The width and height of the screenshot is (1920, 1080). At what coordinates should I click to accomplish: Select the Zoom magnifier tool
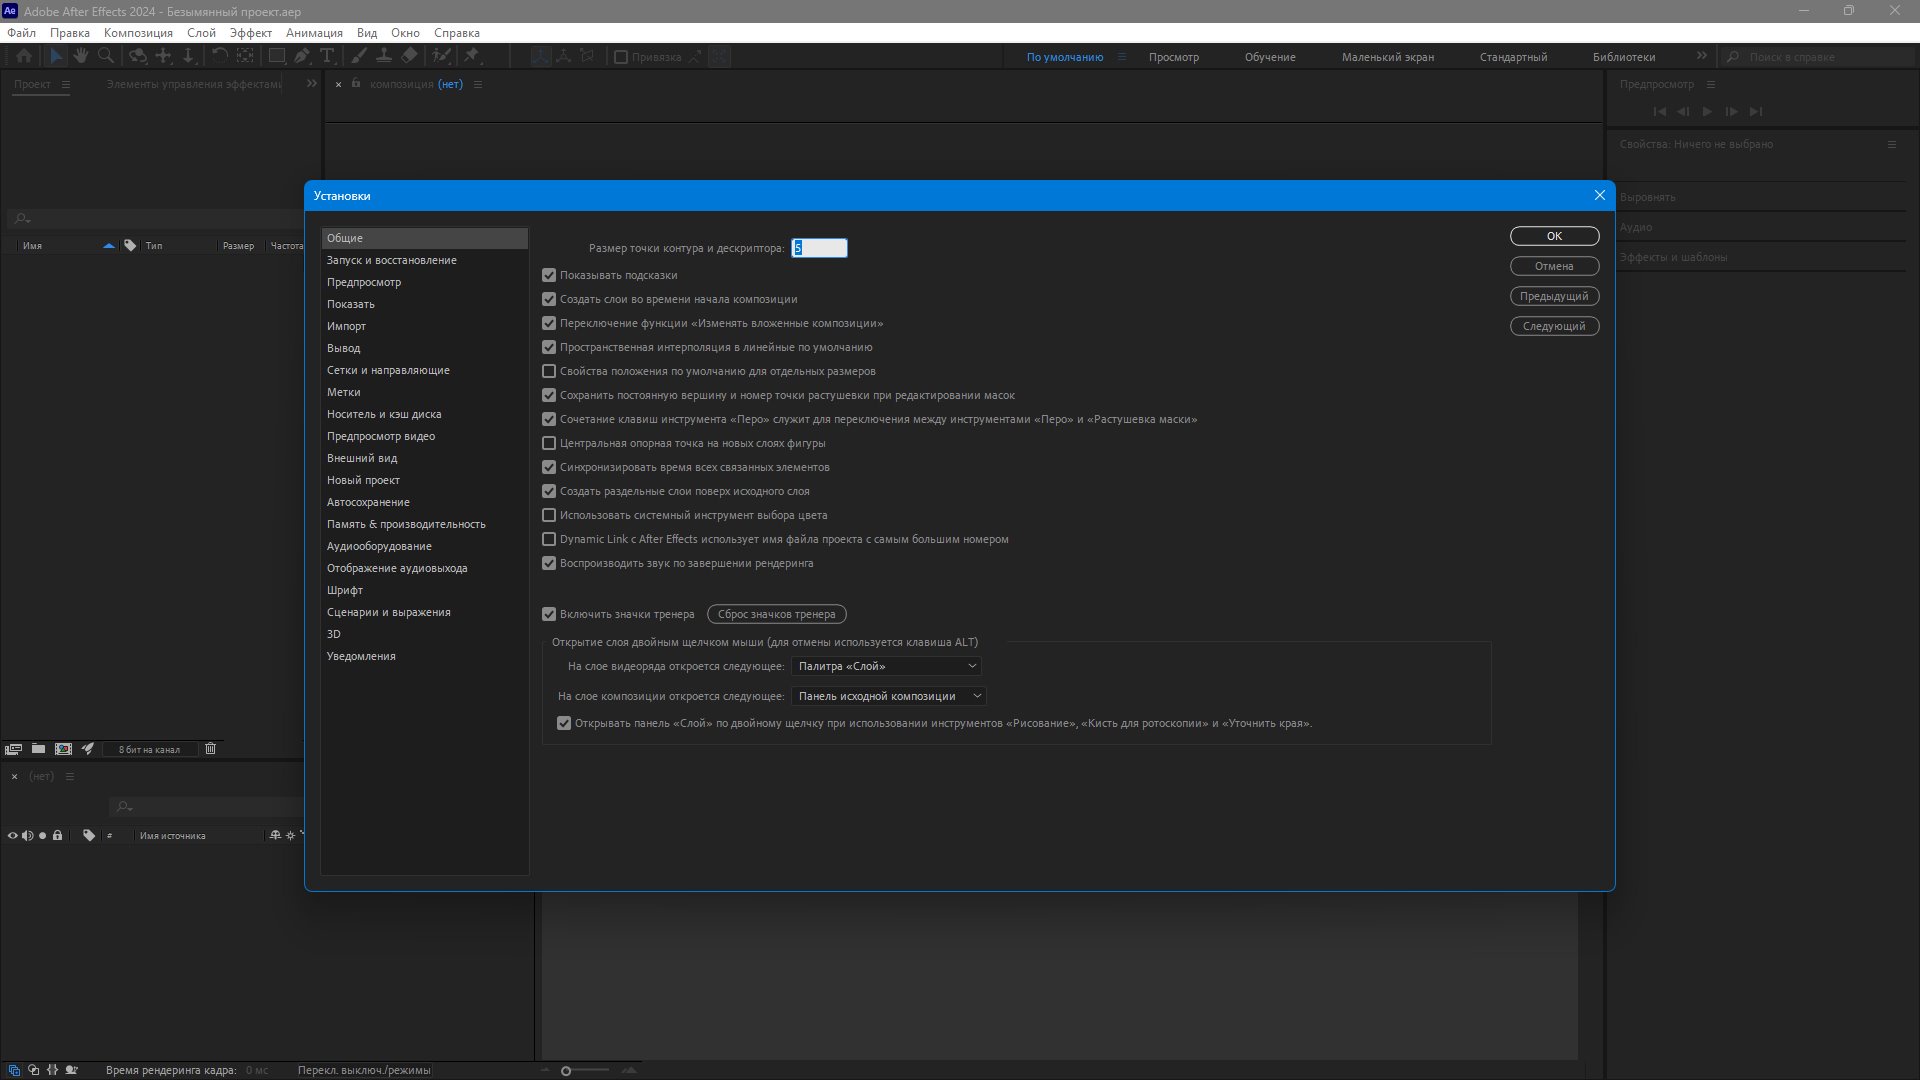pos(106,57)
